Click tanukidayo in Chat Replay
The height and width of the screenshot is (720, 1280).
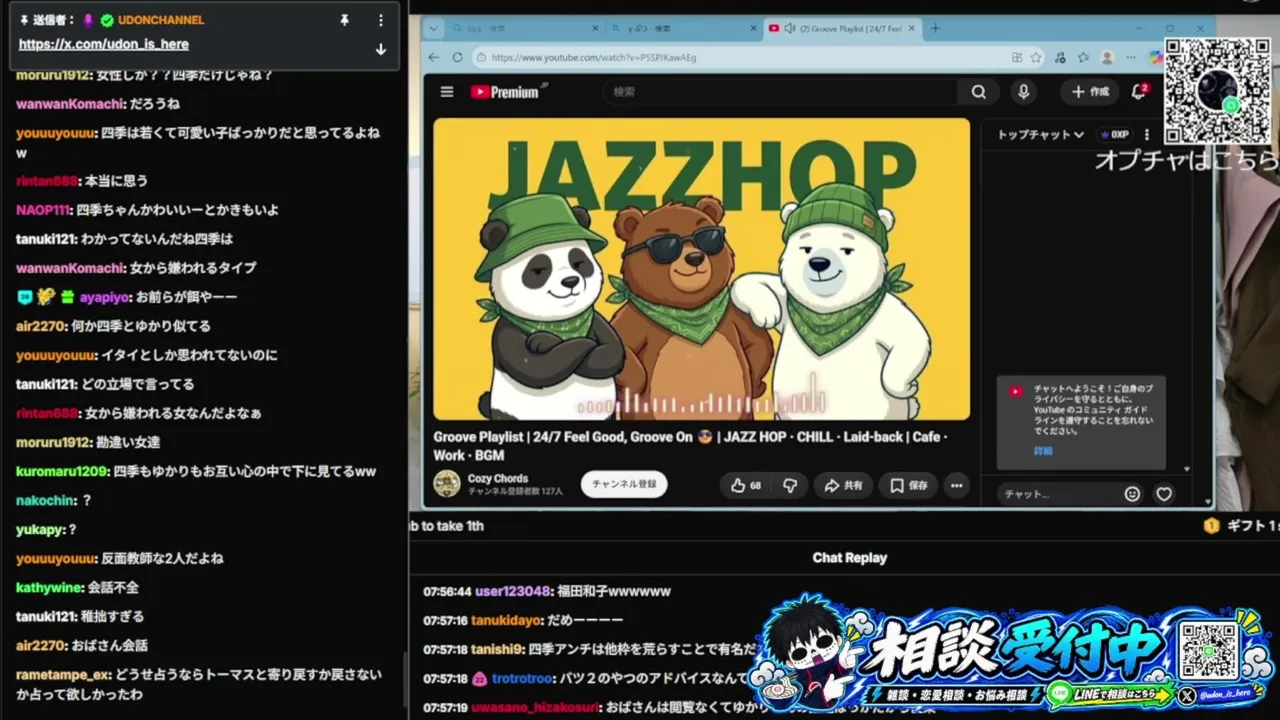[506, 621]
